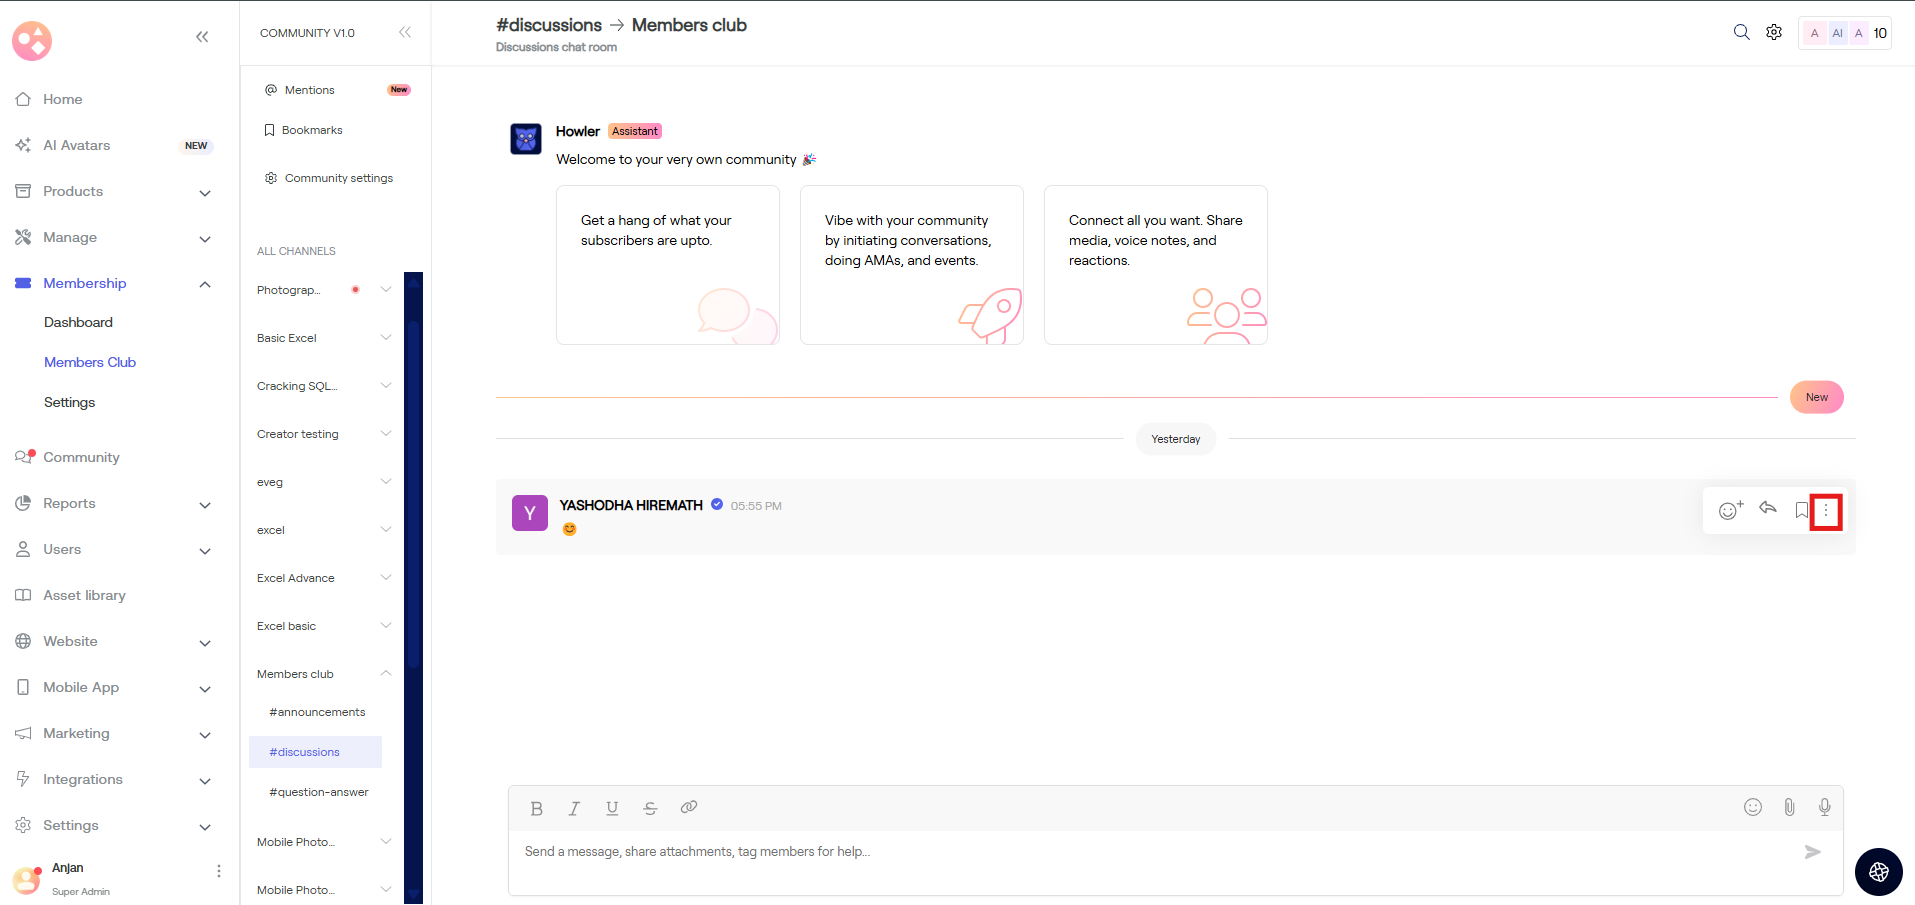Record a voice note with microphone
This screenshot has width=1915, height=905.
[x=1824, y=807]
